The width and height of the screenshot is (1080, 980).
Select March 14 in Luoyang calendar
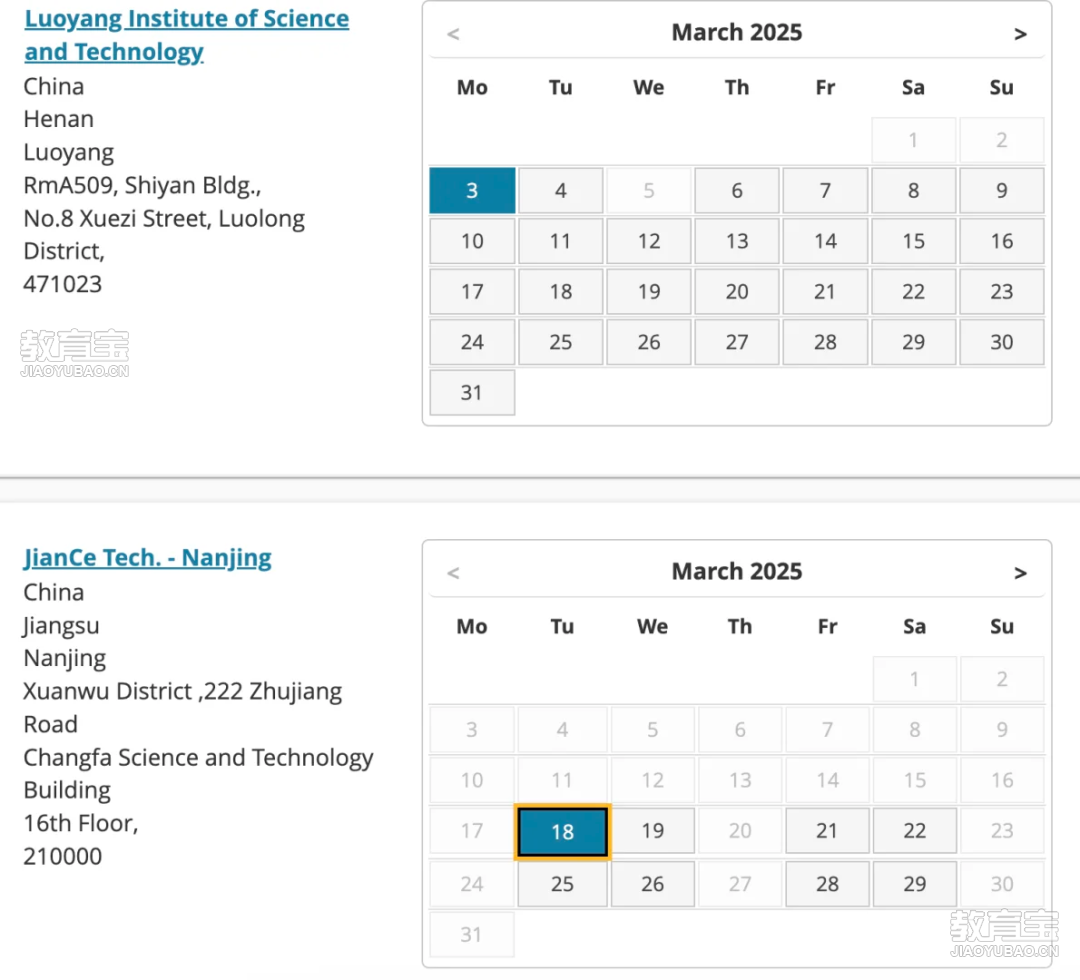coord(825,241)
